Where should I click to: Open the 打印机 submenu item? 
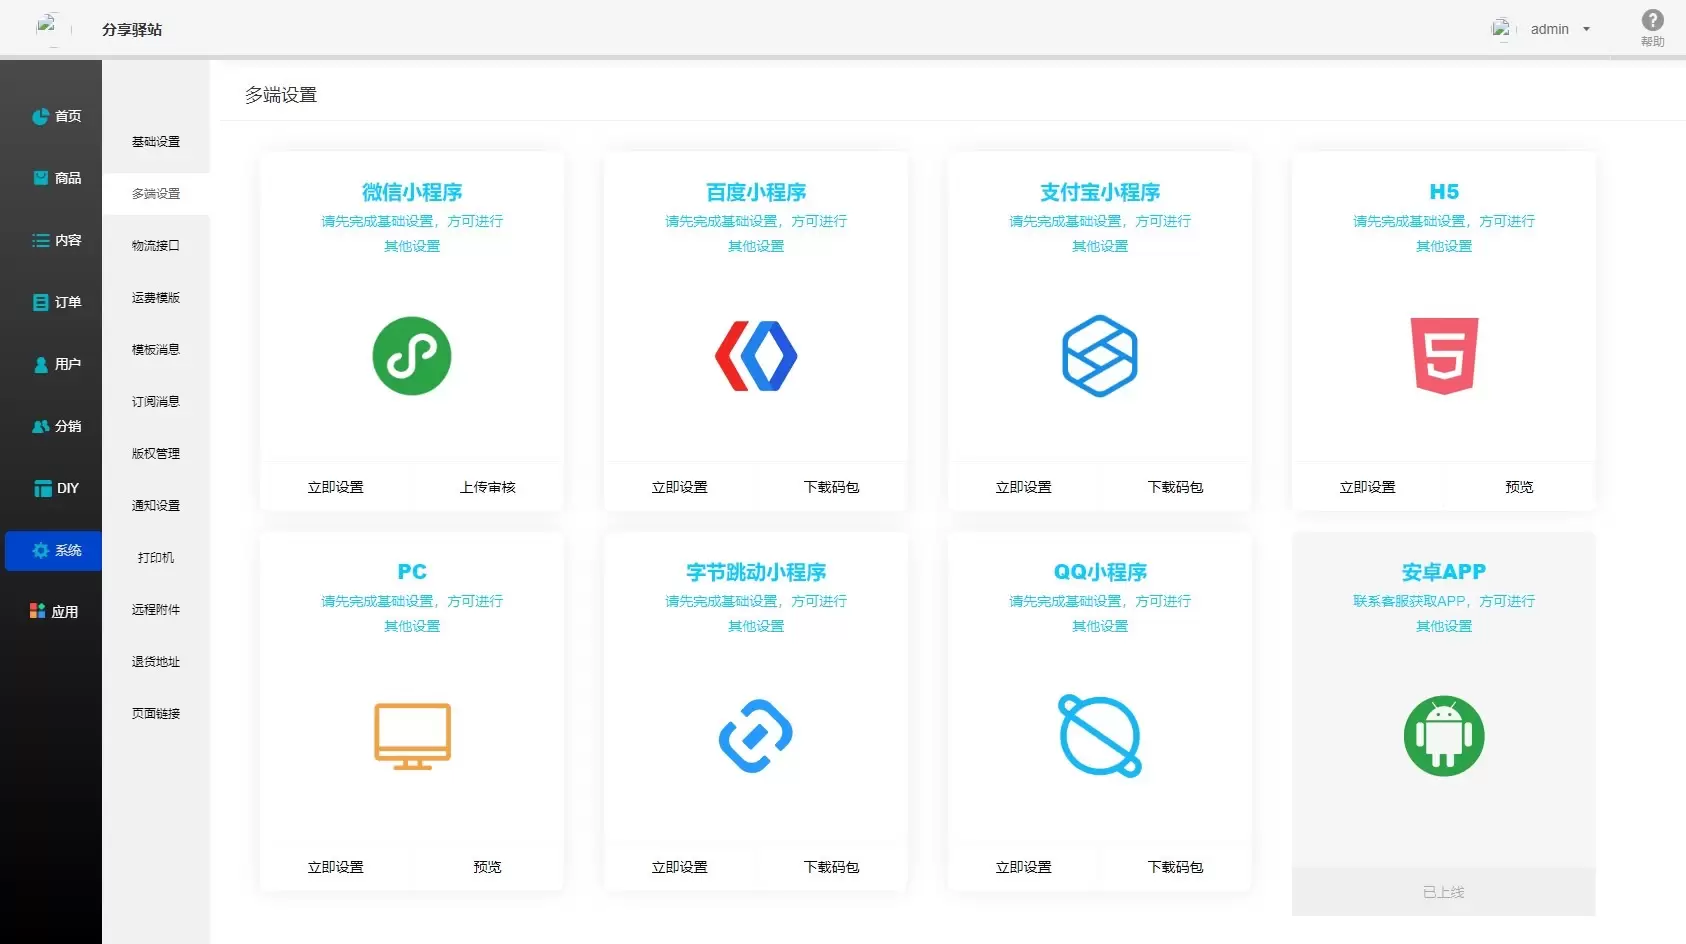click(156, 558)
